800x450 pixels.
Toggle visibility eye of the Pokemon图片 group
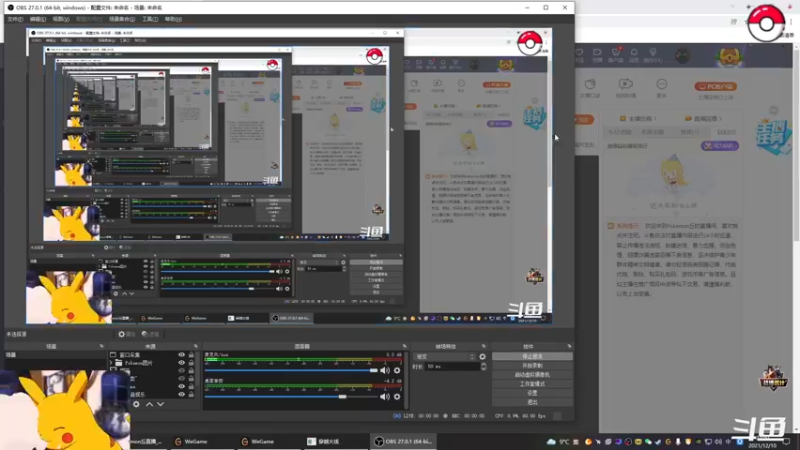point(181,363)
